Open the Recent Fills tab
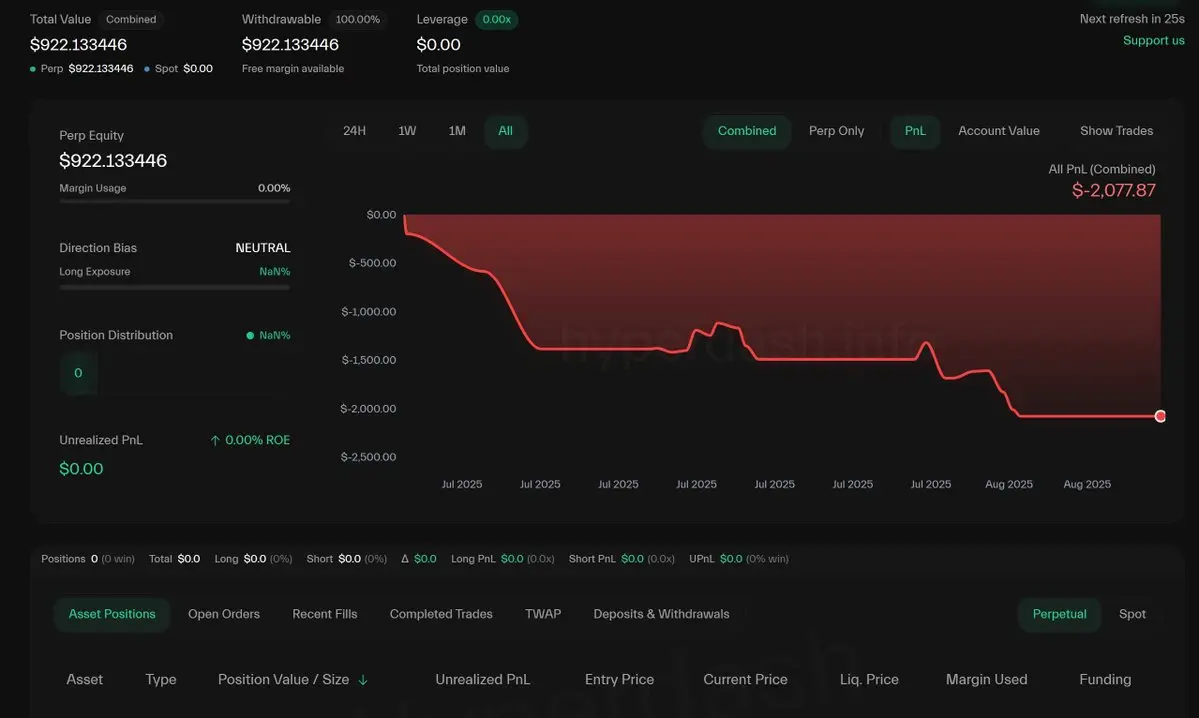The height and width of the screenshot is (718, 1199). [x=324, y=614]
